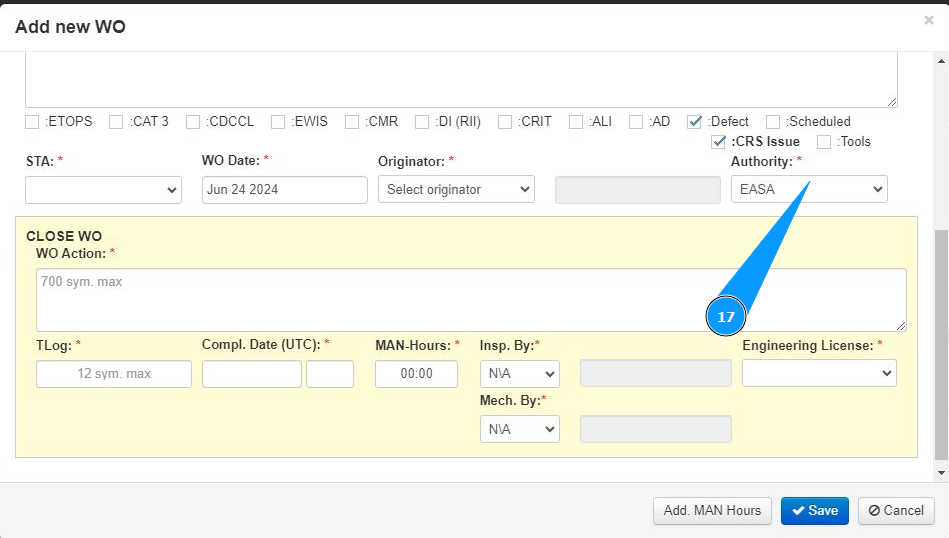Screen dimensions: 949x538
Task: Check the EWIS checkbox
Action: (x=279, y=122)
